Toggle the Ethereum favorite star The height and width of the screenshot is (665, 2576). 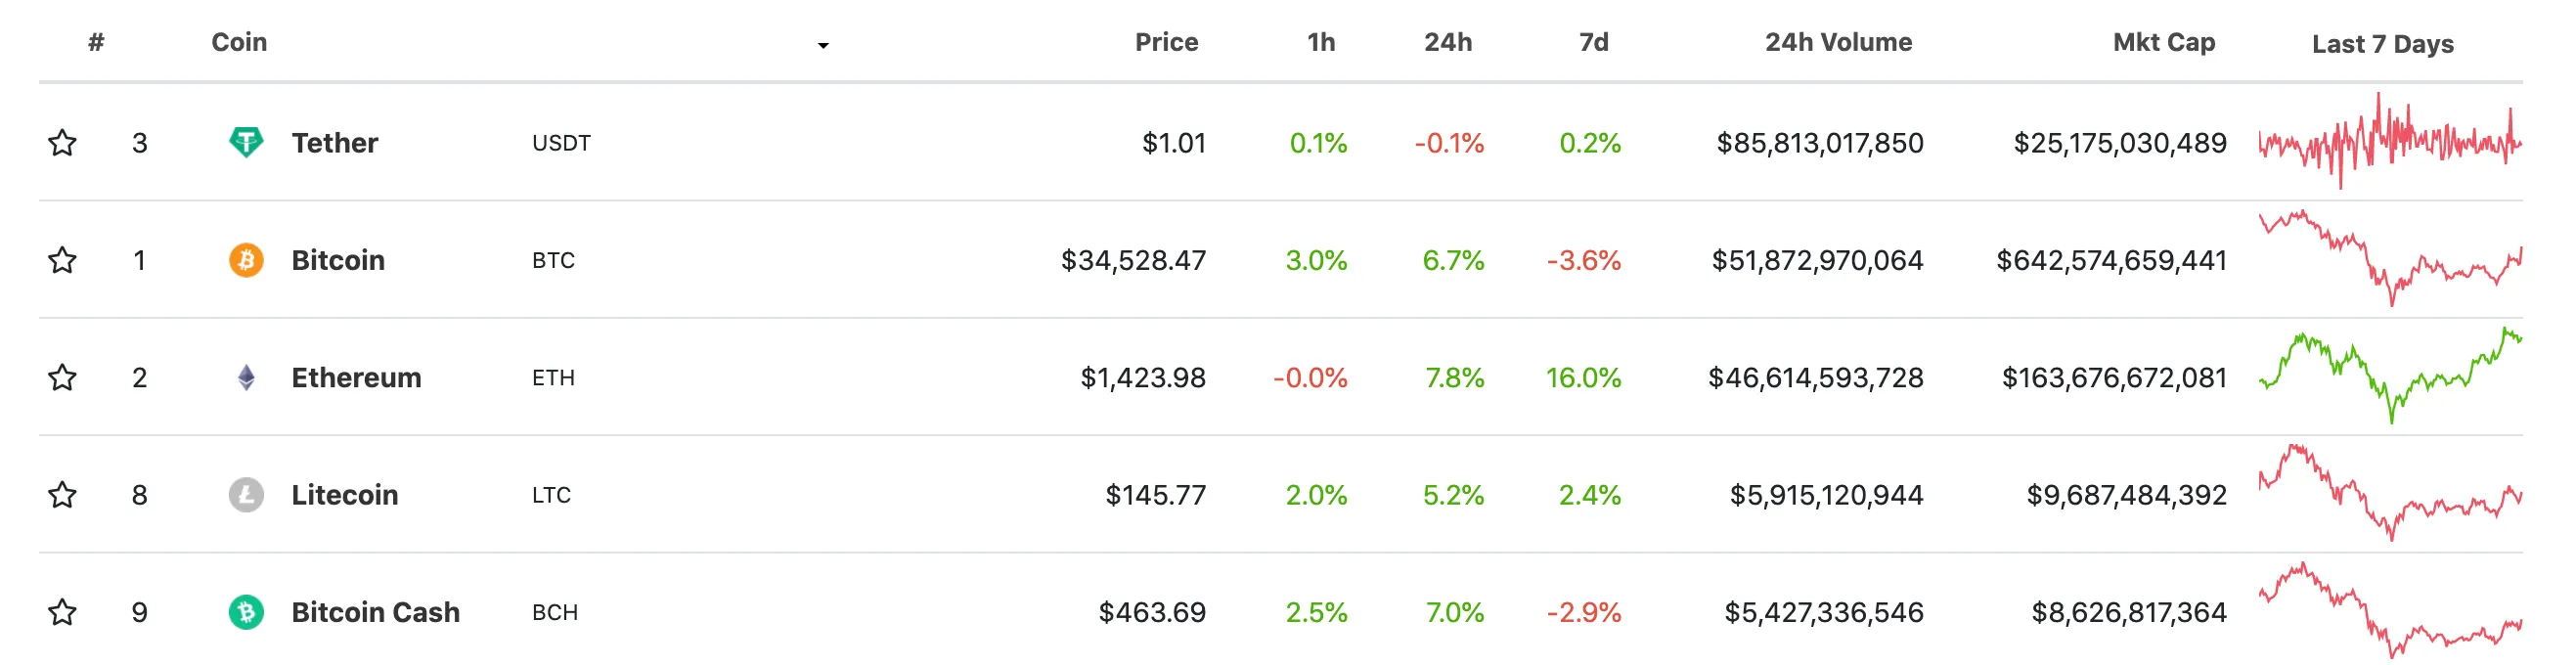(62, 377)
